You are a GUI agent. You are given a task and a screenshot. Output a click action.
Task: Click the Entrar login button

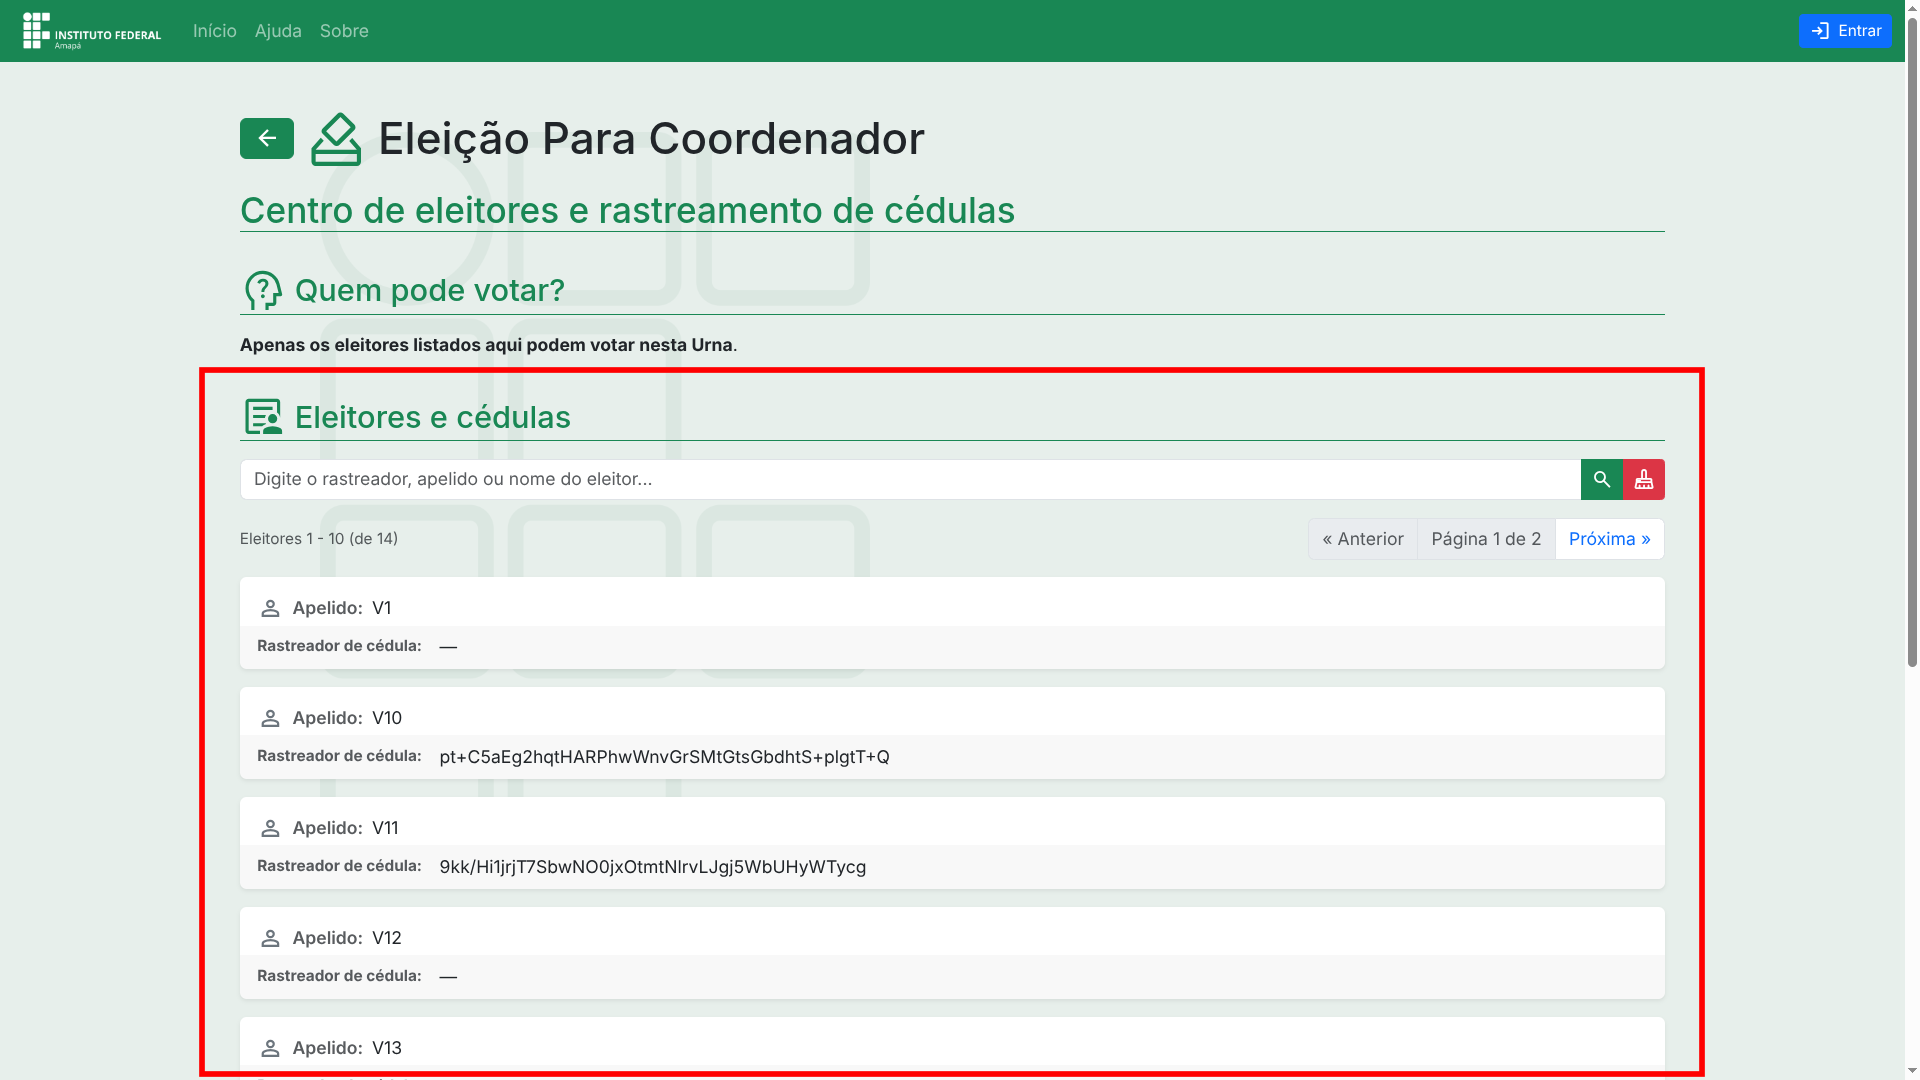(1844, 31)
